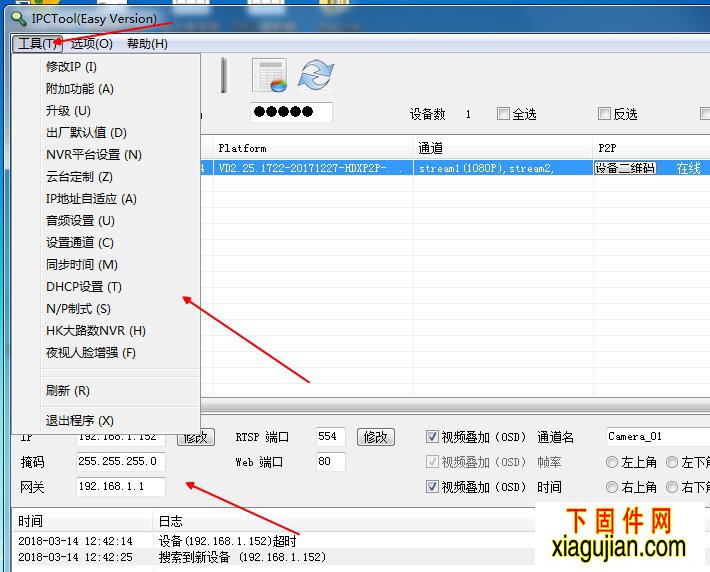710x572 pixels.
Task: Toggle 视频叠加 (OSD) 时间 checkbox
Action: [432, 487]
